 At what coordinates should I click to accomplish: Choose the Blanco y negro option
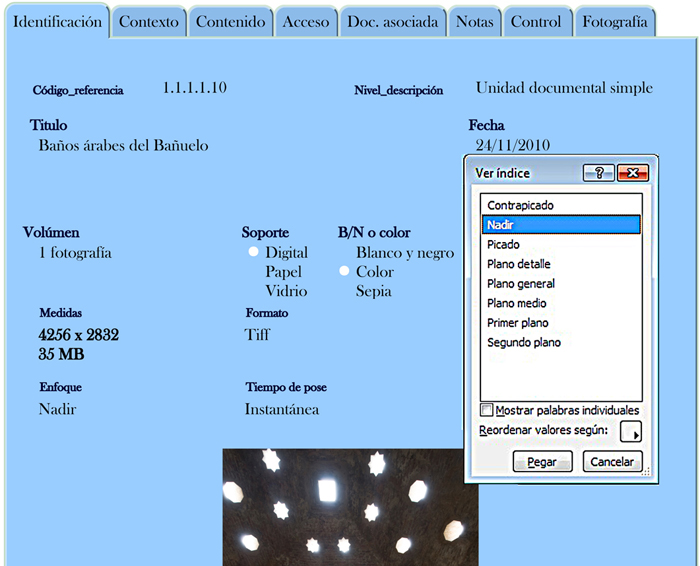404,253
